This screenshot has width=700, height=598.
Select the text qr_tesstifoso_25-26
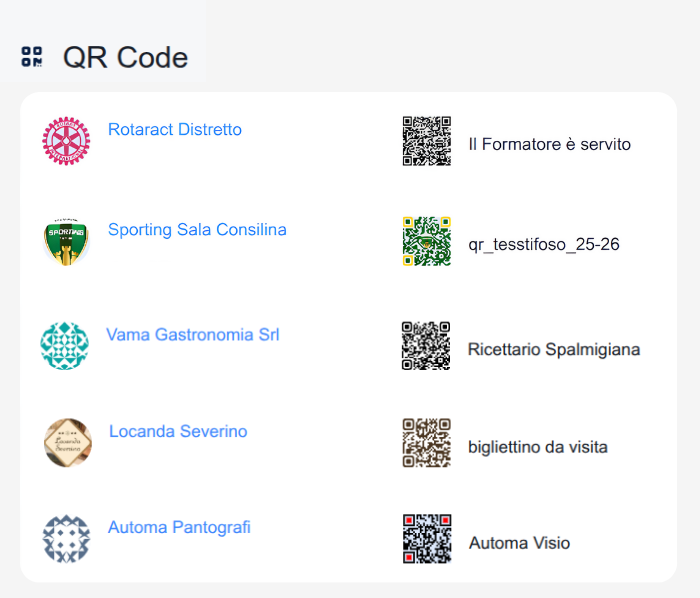pyautogui.click(x=544, y=245)
